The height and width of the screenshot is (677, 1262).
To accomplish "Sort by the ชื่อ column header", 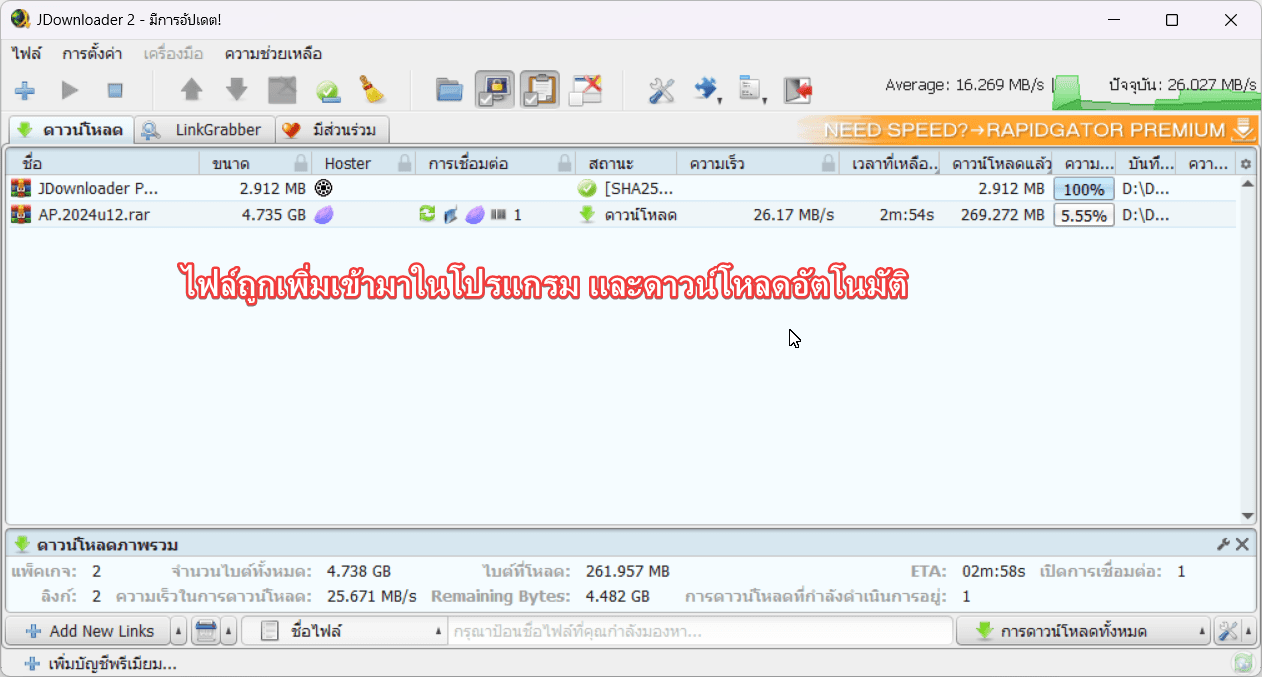I will click(x=102, y=163).
